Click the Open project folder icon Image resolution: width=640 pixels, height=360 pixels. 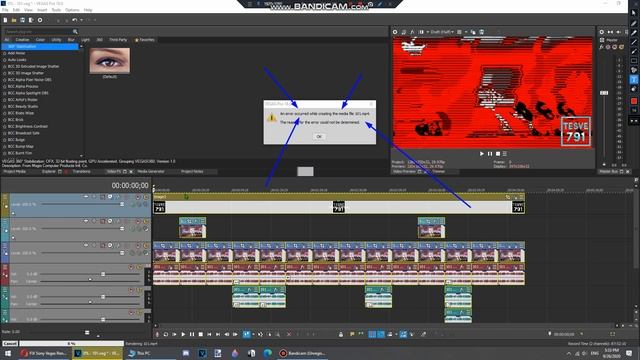(x=14, y=20)
